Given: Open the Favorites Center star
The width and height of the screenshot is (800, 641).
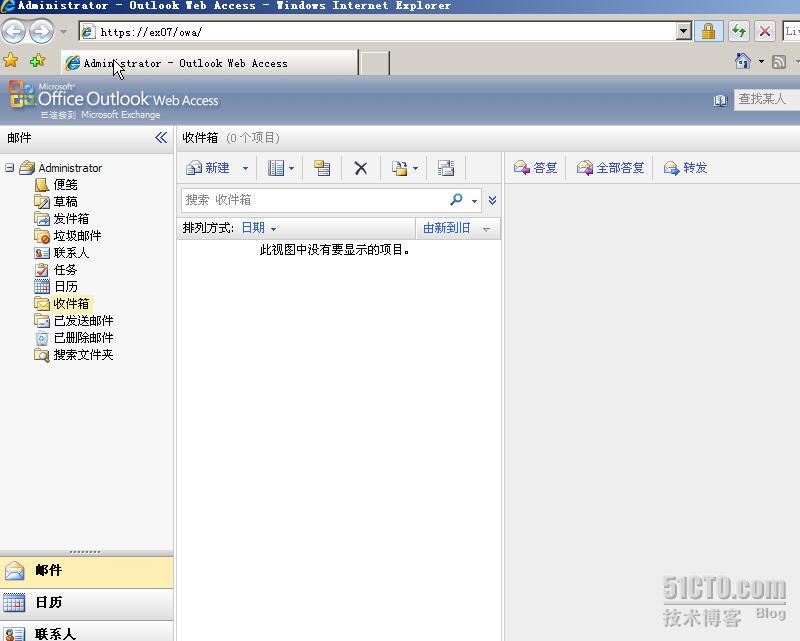Looking at the screenshot, I should point(11,61).
